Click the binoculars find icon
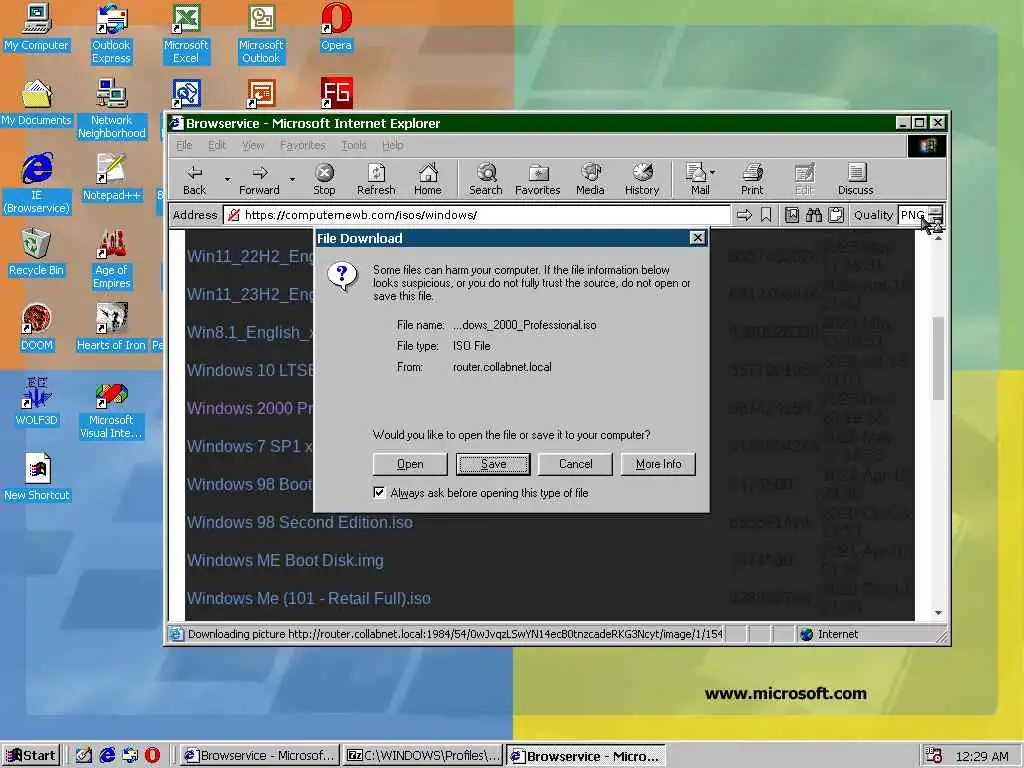Viewport: 1024px width, 768px height. point(814,215)
